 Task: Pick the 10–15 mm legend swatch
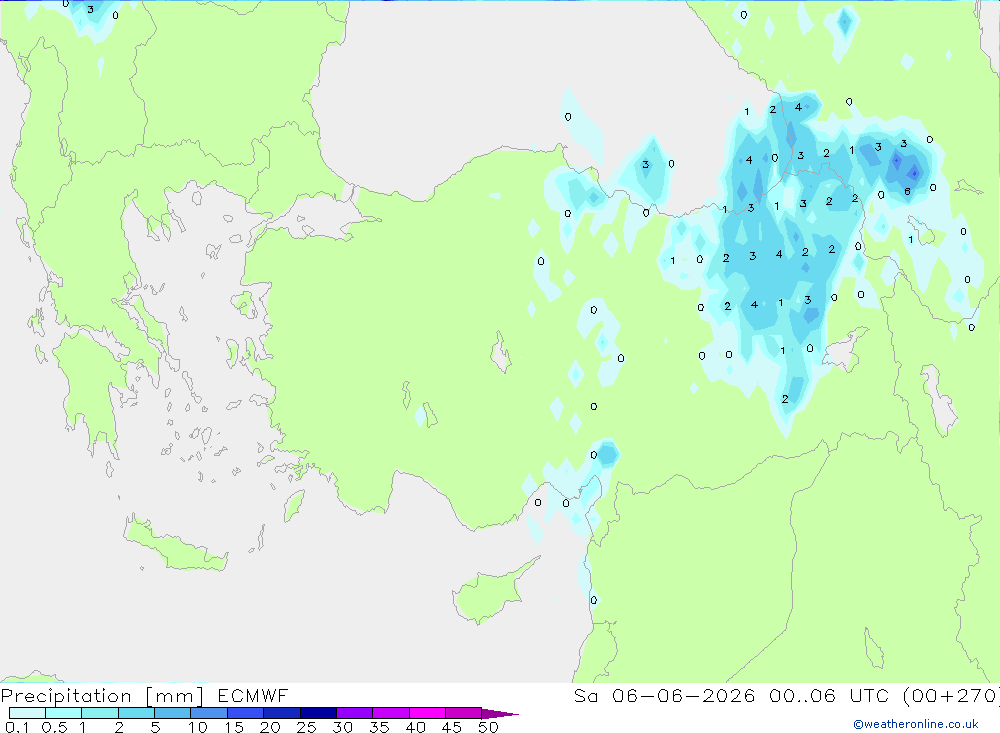pos(209,713)
